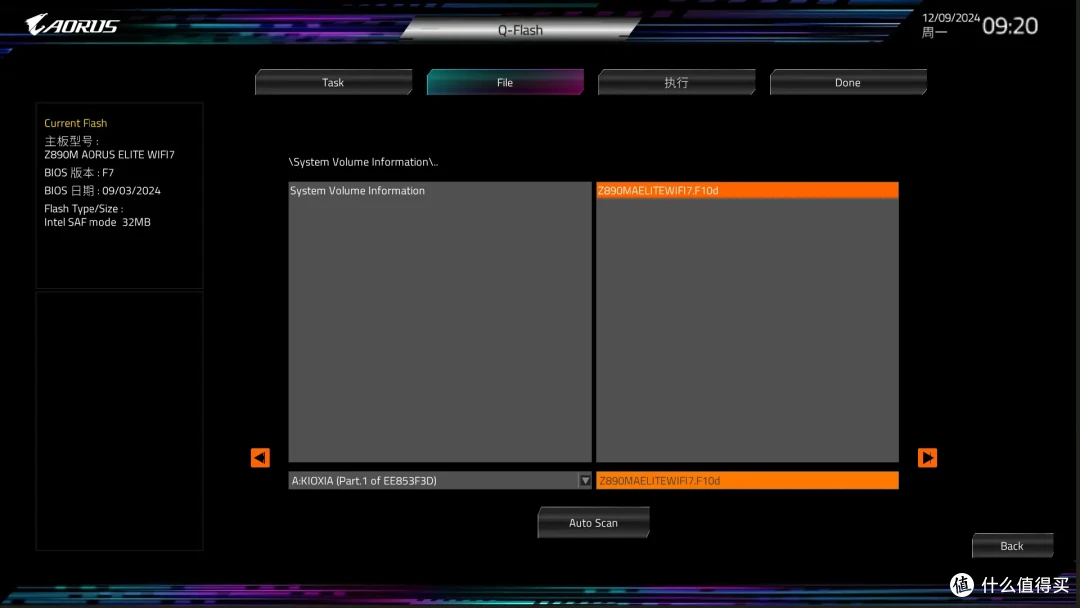Screen dimensions: 1080x608
Task: Switch to the Task tab
Action: (333, 83)
